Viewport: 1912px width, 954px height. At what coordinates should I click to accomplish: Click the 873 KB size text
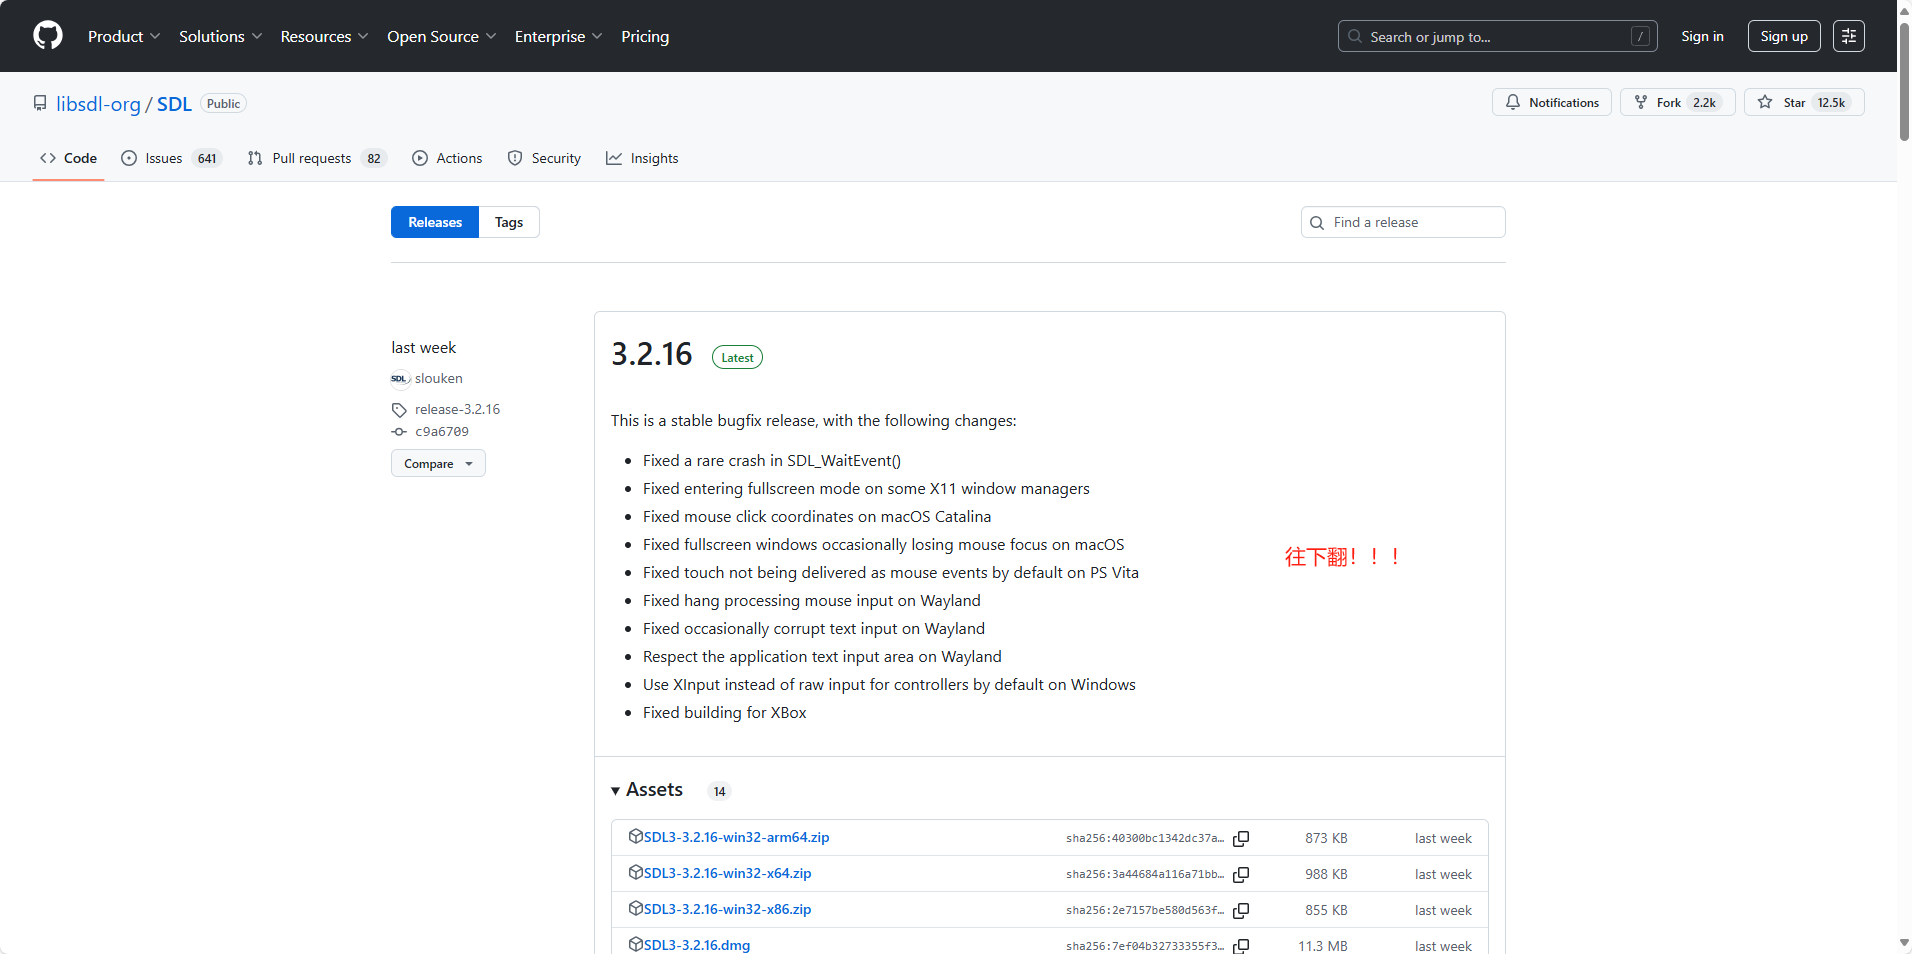coord(1326,838)
